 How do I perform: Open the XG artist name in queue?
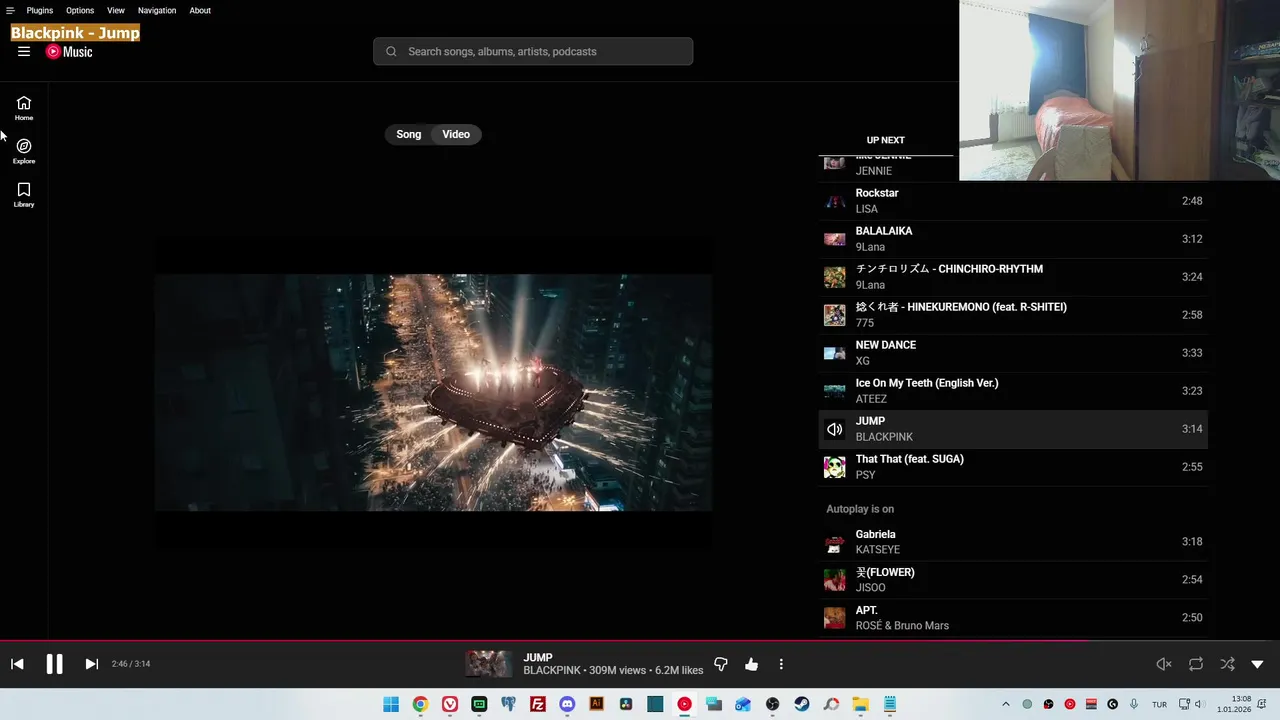click(862, 361)
